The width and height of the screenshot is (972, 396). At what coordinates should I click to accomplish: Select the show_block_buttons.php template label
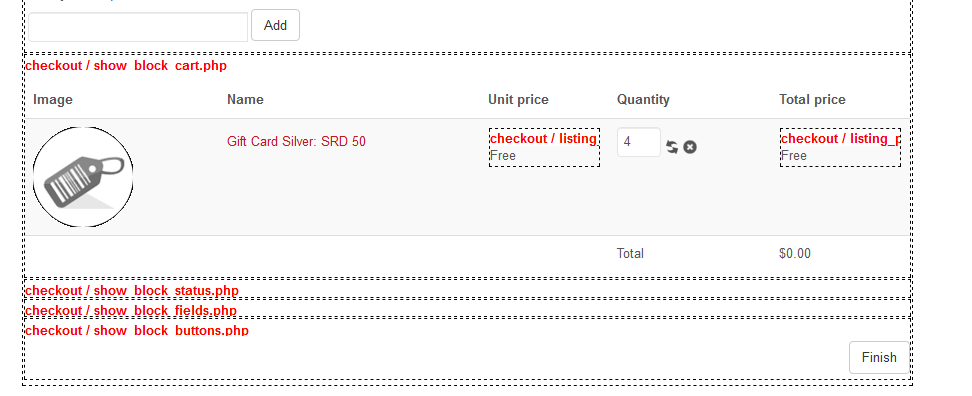tap(136, 330)
